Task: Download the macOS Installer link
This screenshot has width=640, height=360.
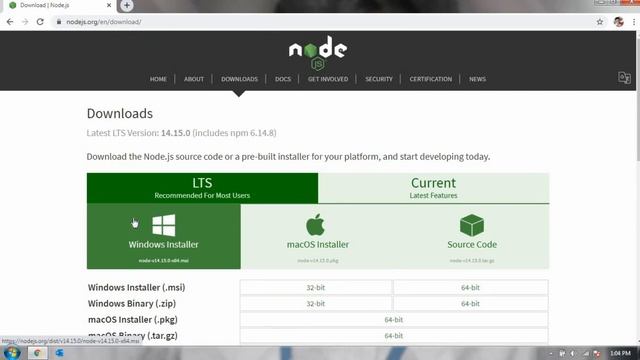Action: (318, 236)
